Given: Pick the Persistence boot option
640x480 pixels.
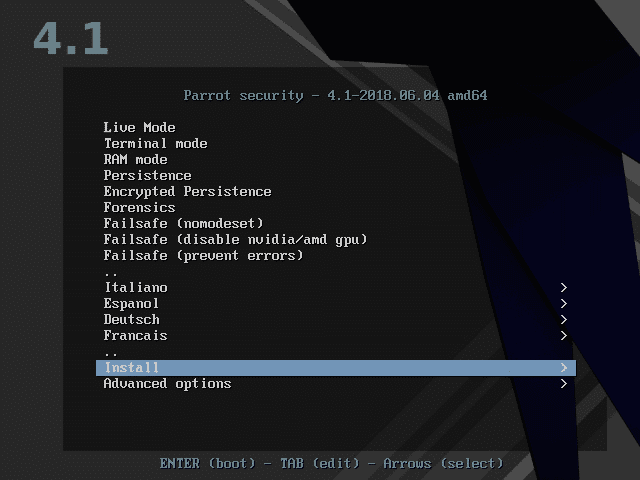Looking at the screenshot, I should point(147,175).
